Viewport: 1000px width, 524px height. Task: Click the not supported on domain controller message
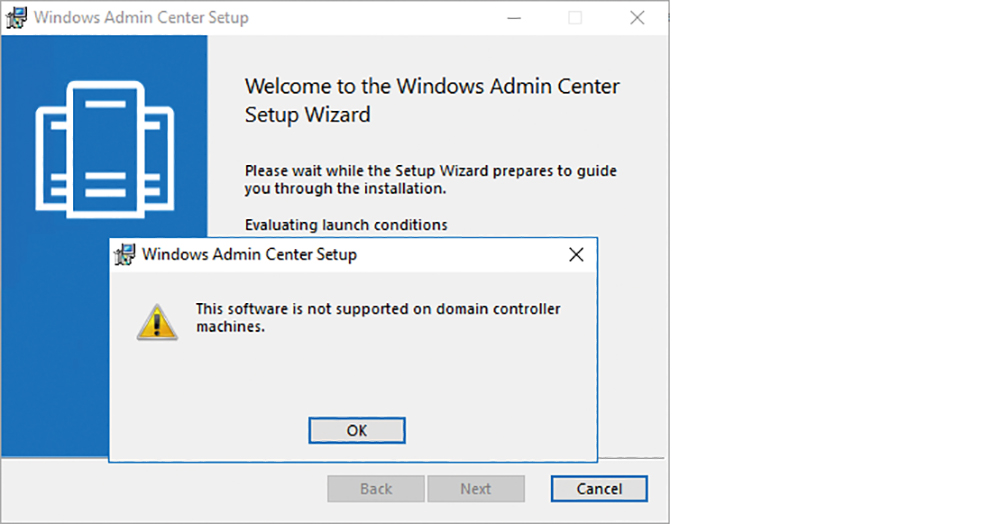378,317
